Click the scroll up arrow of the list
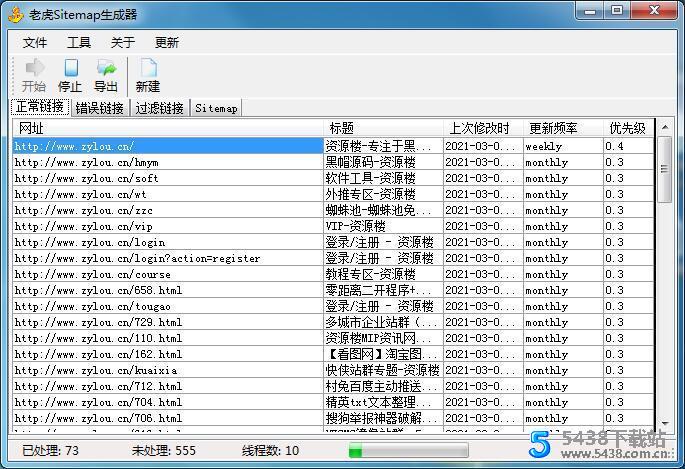Image resolution: width=685 pixels, height=469 pixels. 664,128
